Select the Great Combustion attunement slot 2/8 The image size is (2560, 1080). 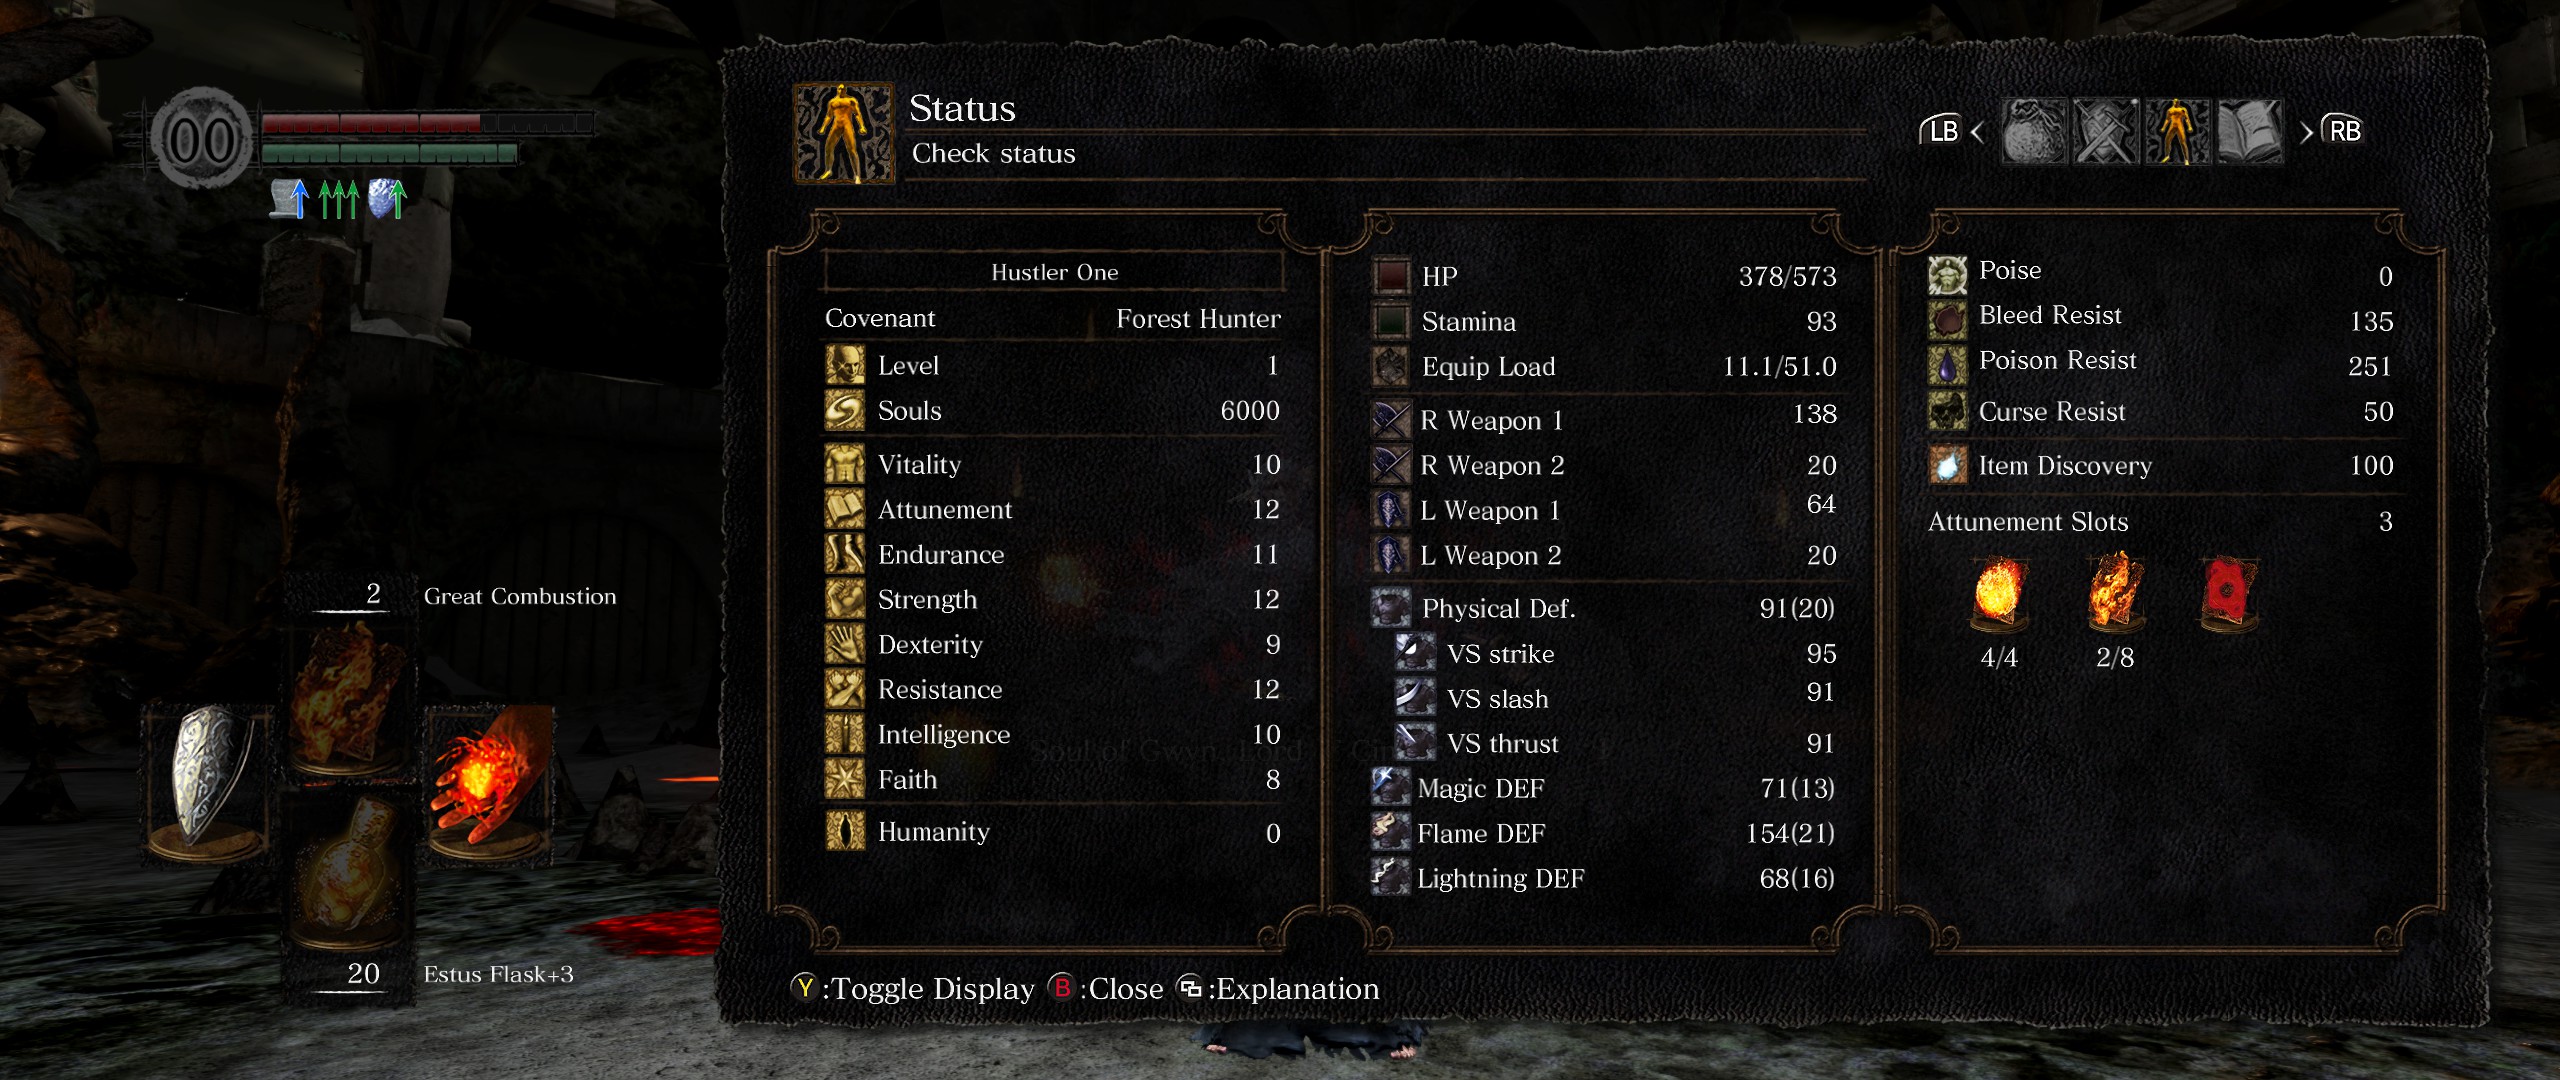(x=2114, y=593)
